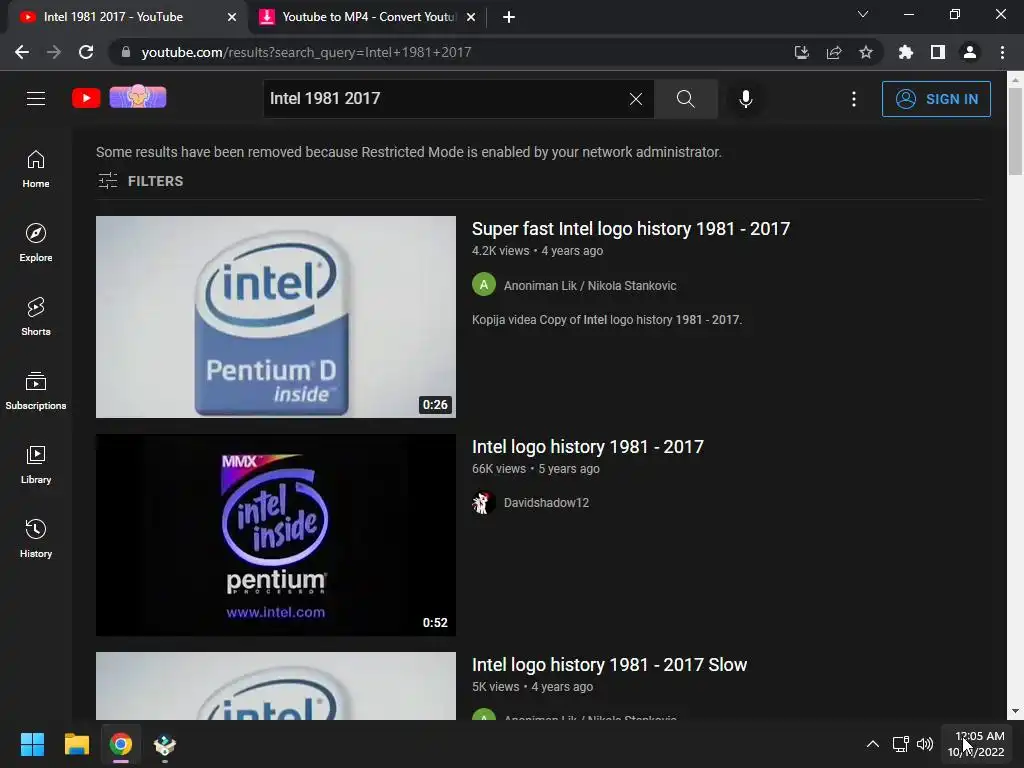Open intel inside pentium MMX thumbnail
The width and height of the screenshot is (1024, 768).
pos(276,535)
